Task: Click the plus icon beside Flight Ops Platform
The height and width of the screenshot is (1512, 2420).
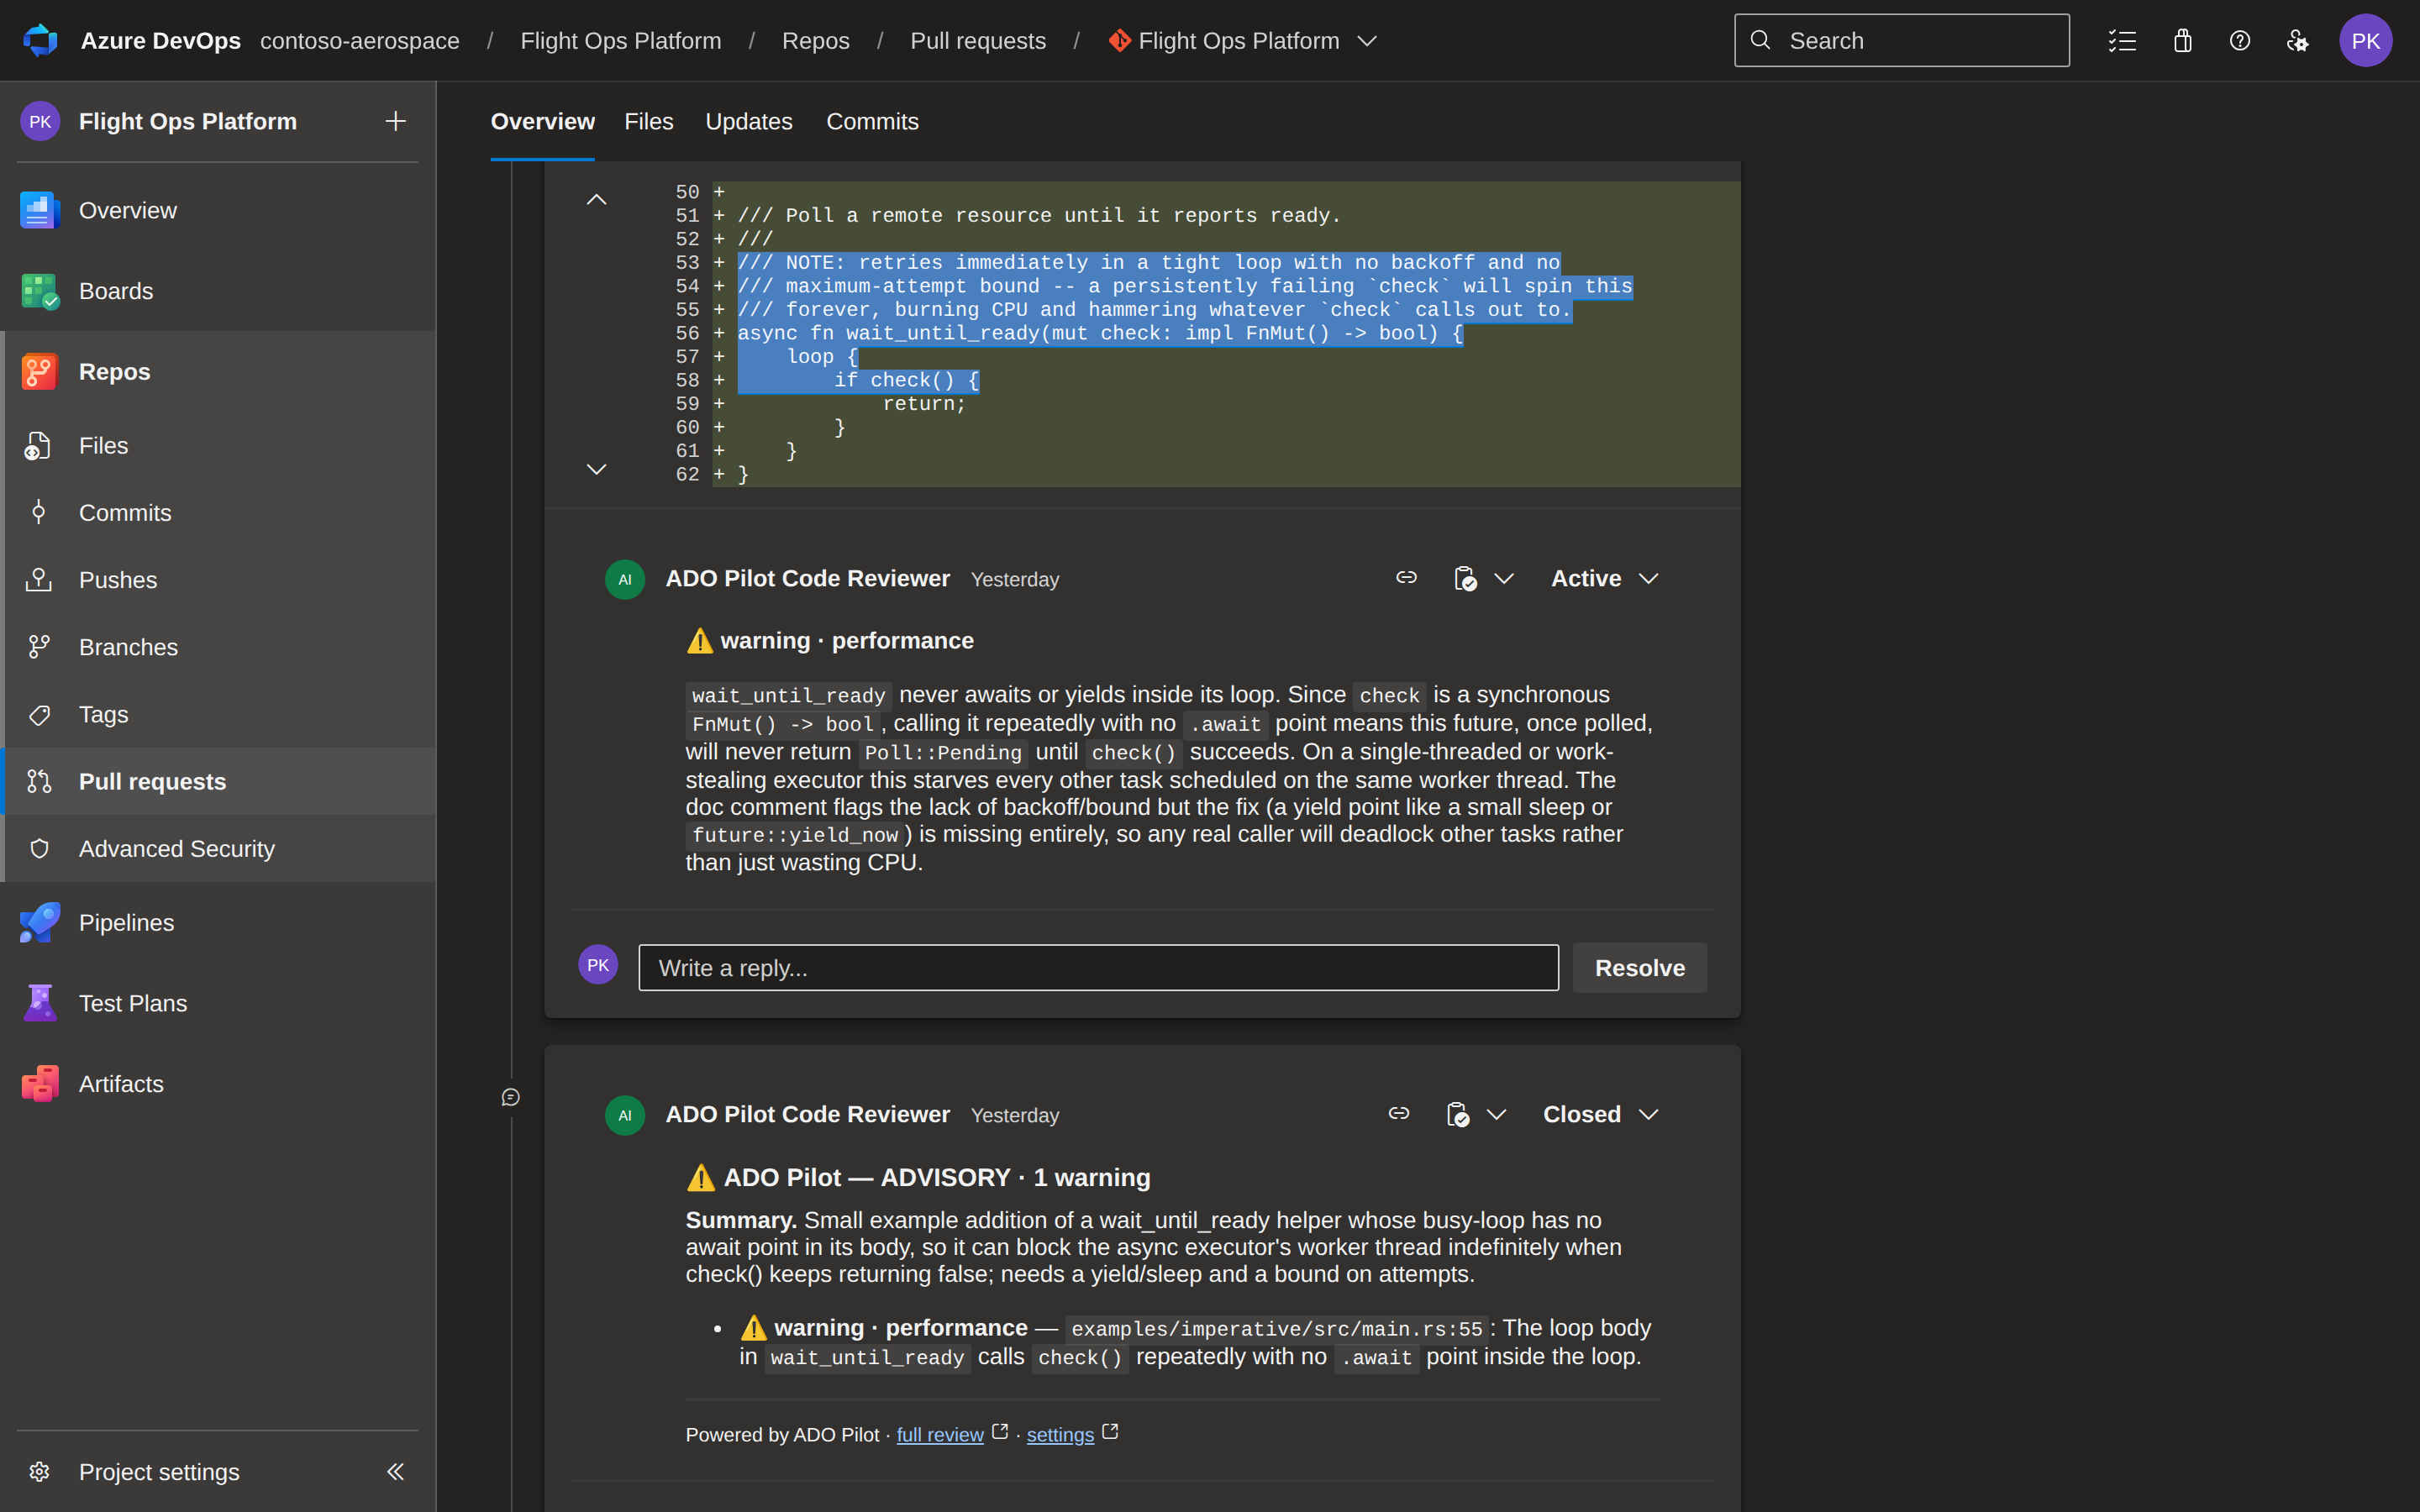Action: tap(396, 121)
